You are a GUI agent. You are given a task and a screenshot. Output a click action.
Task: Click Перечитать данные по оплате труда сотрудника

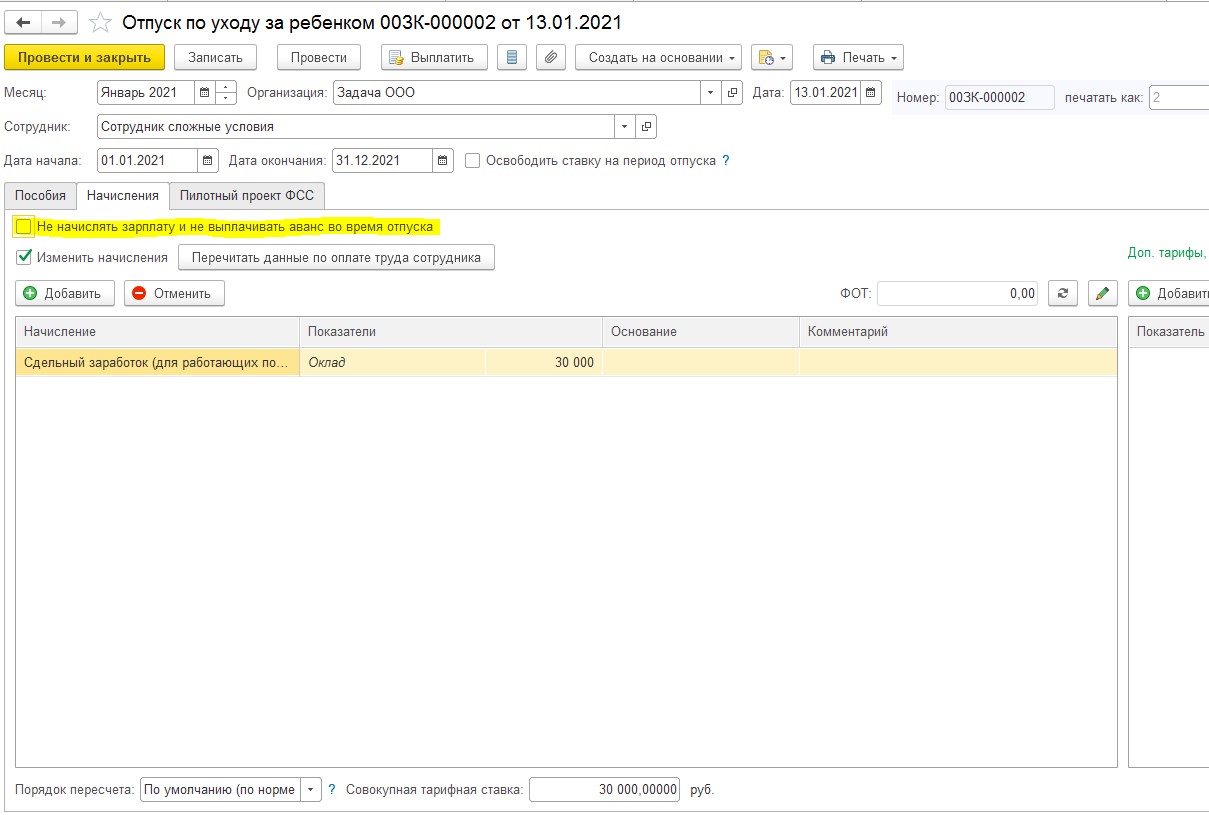point(336,257)
